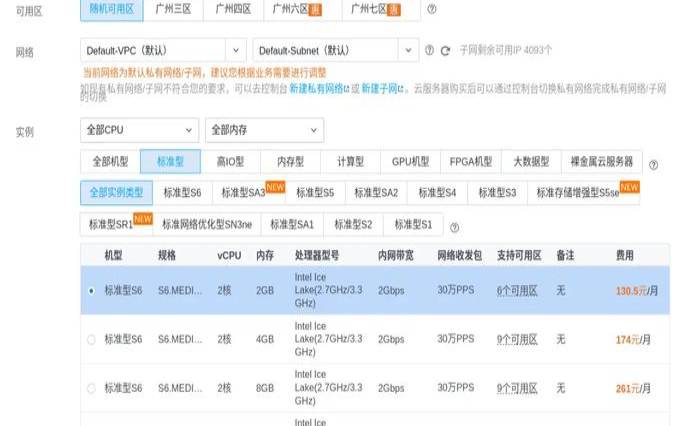Choose 随机可用区 availability zone
The image size is (683, 426).
tap(112, 9)
